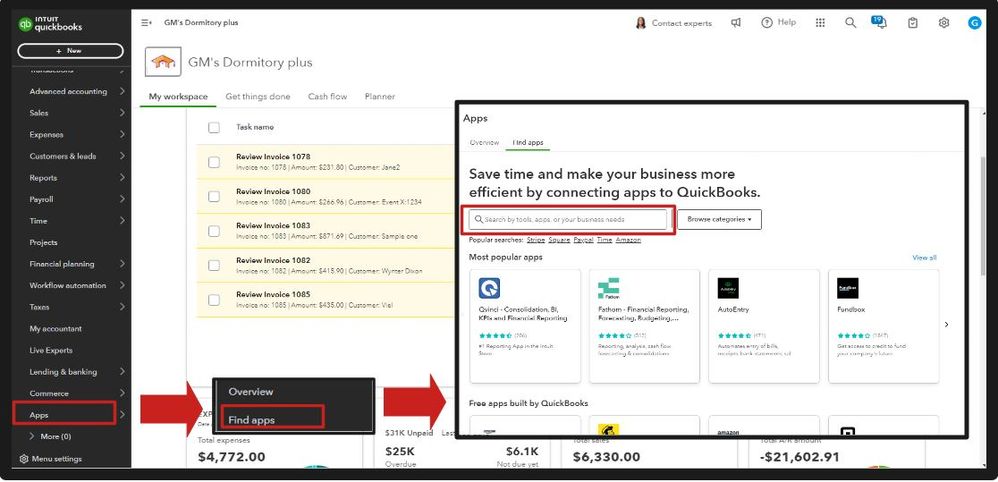Open My accountant in sidebar

pyautogui.click(x=55, y=329)
